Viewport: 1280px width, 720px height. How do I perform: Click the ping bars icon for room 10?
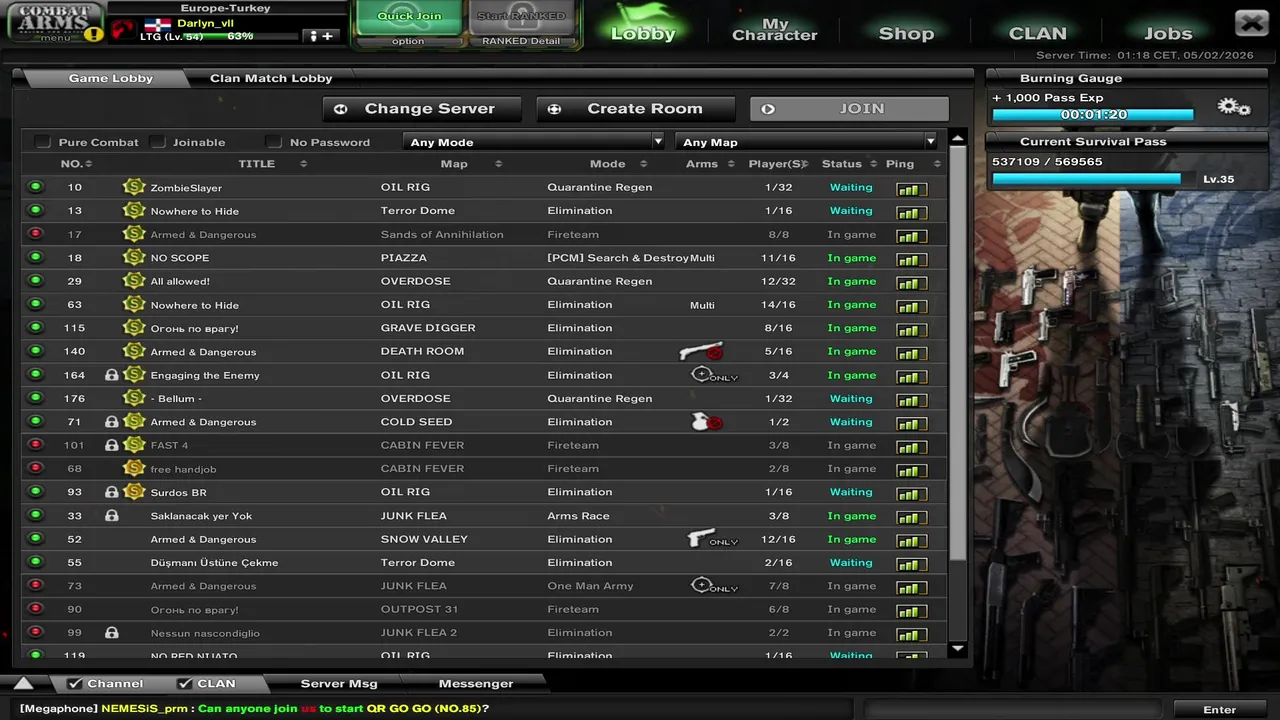910,189
